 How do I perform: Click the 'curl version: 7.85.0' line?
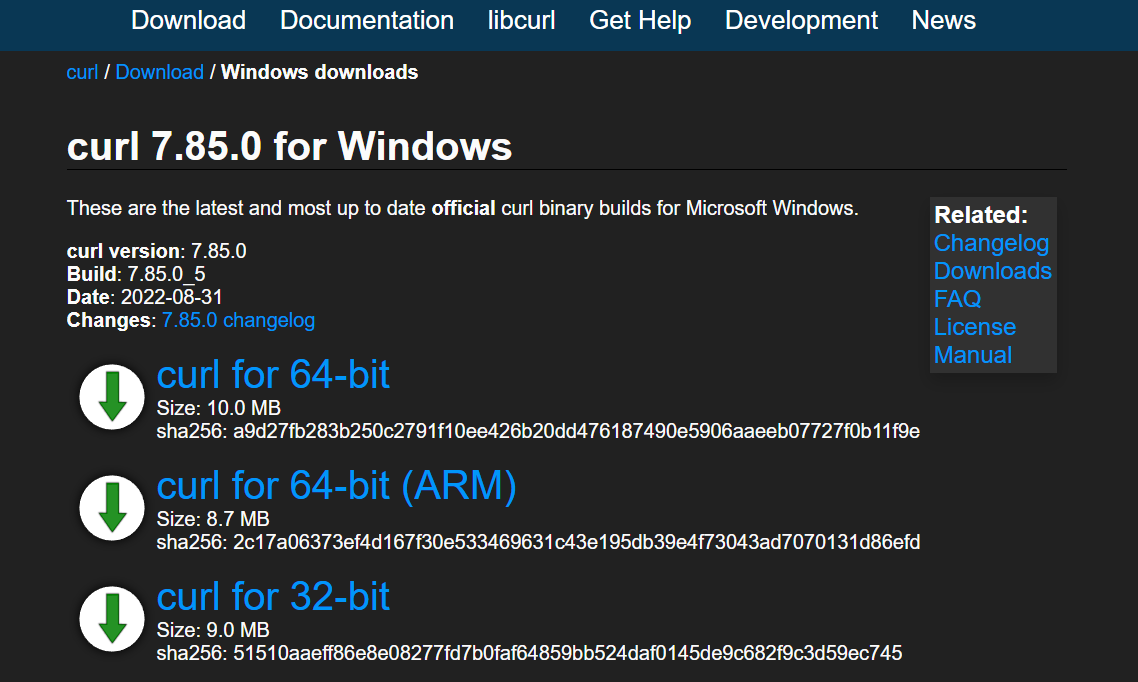(157, 251)
